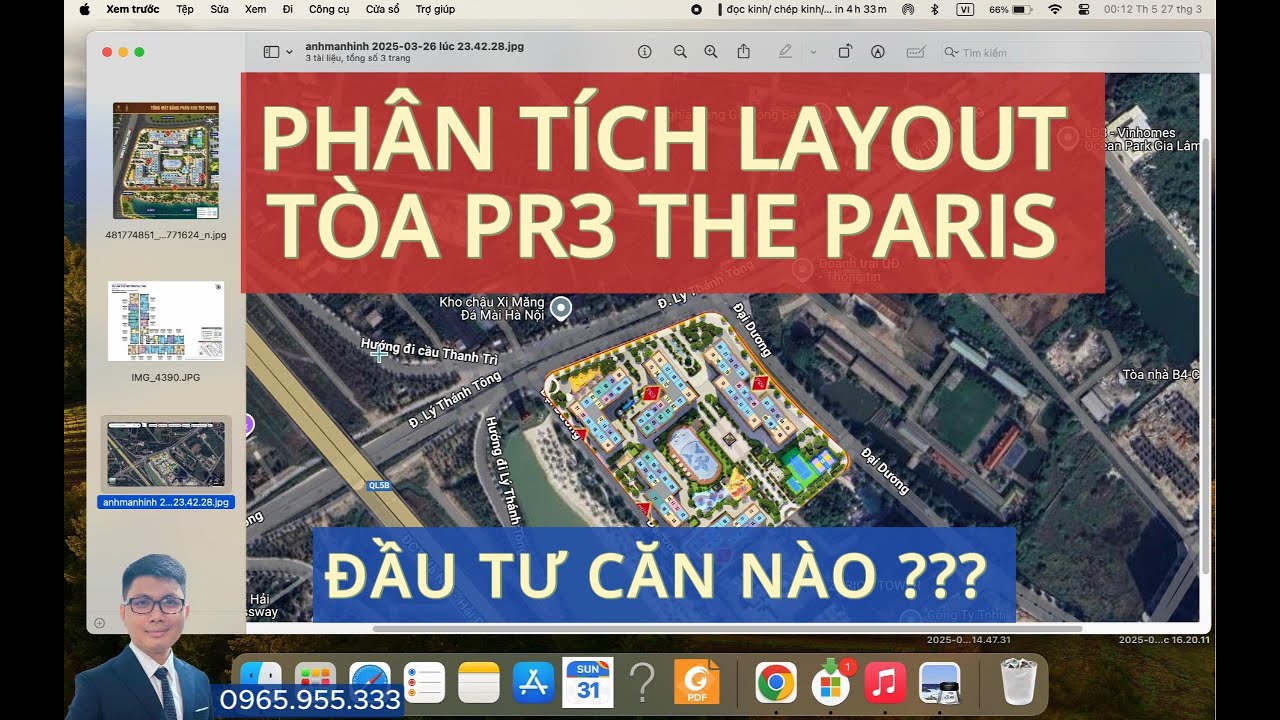The image size is (1280, 720).
Task: Click the screen recording status icon
Action: pyautogui.click(x=696, y=9)
